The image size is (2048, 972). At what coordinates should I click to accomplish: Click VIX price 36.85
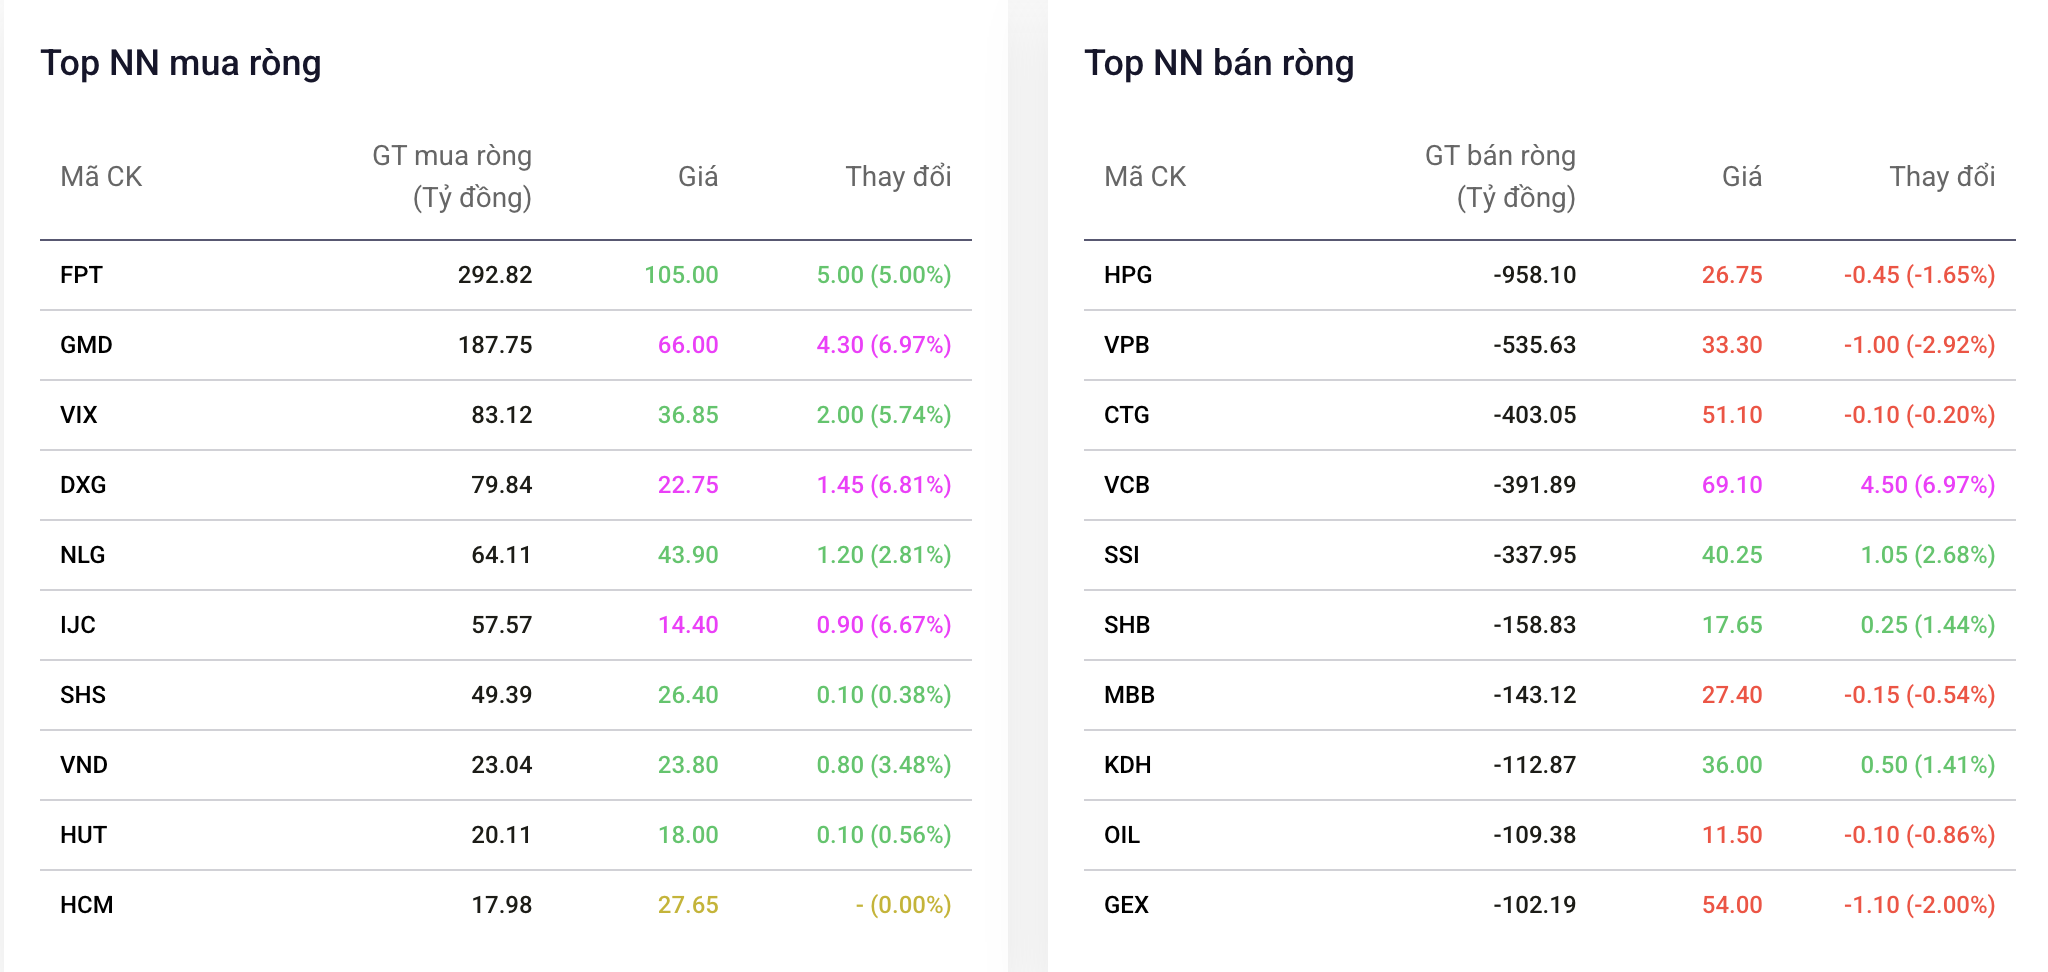[x=688, y=415]
